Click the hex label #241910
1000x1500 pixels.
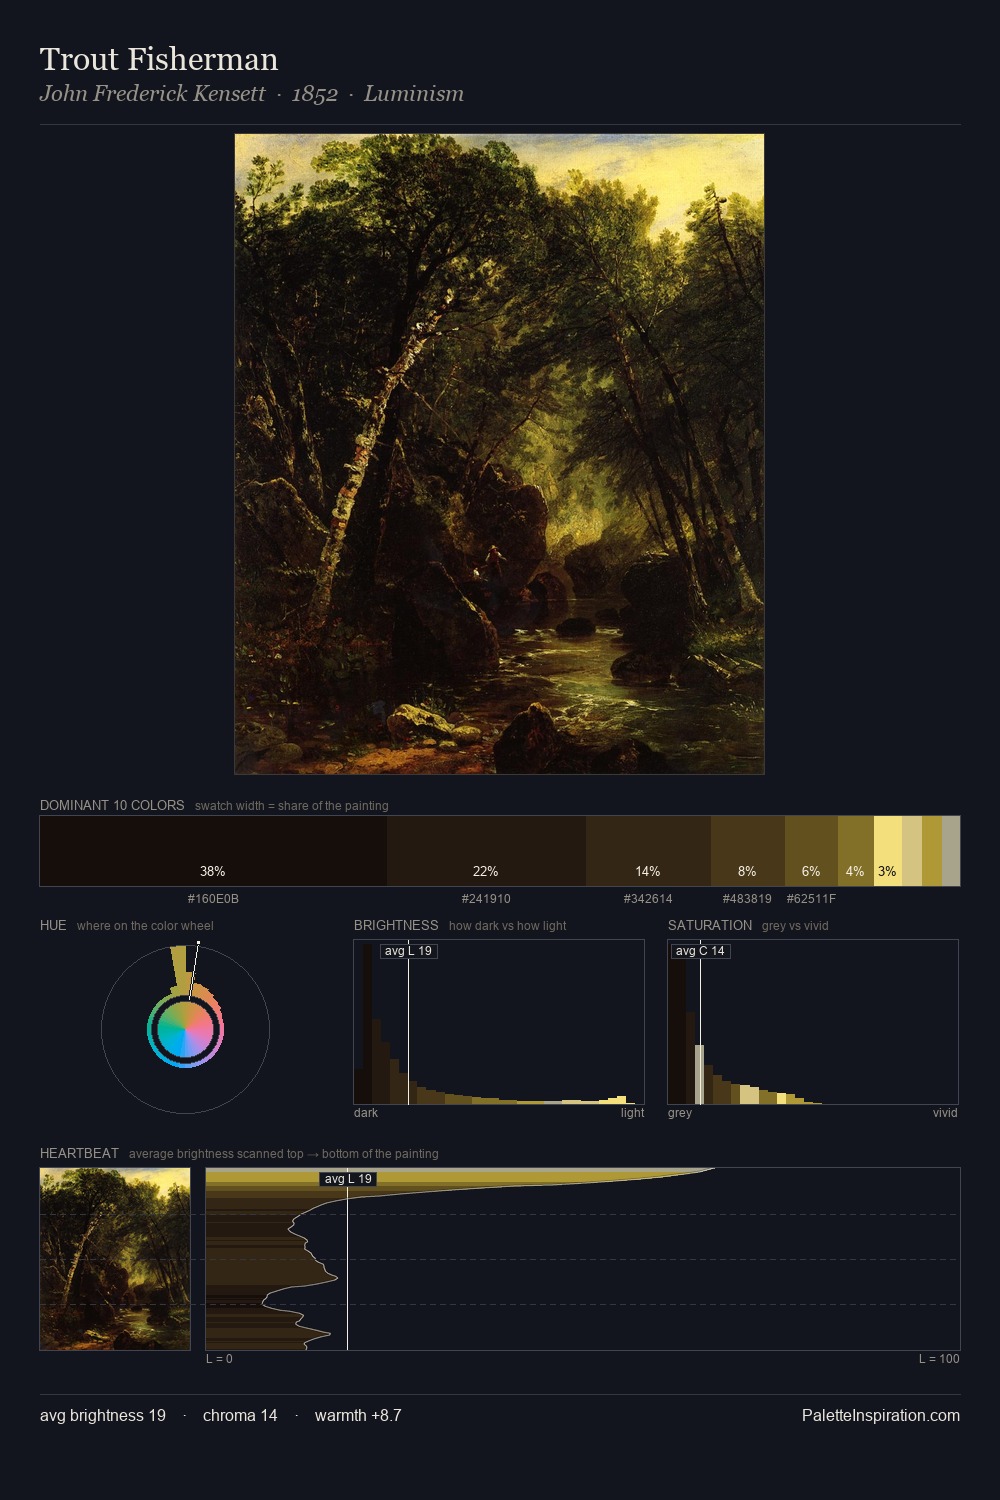(x=486, y=899)
